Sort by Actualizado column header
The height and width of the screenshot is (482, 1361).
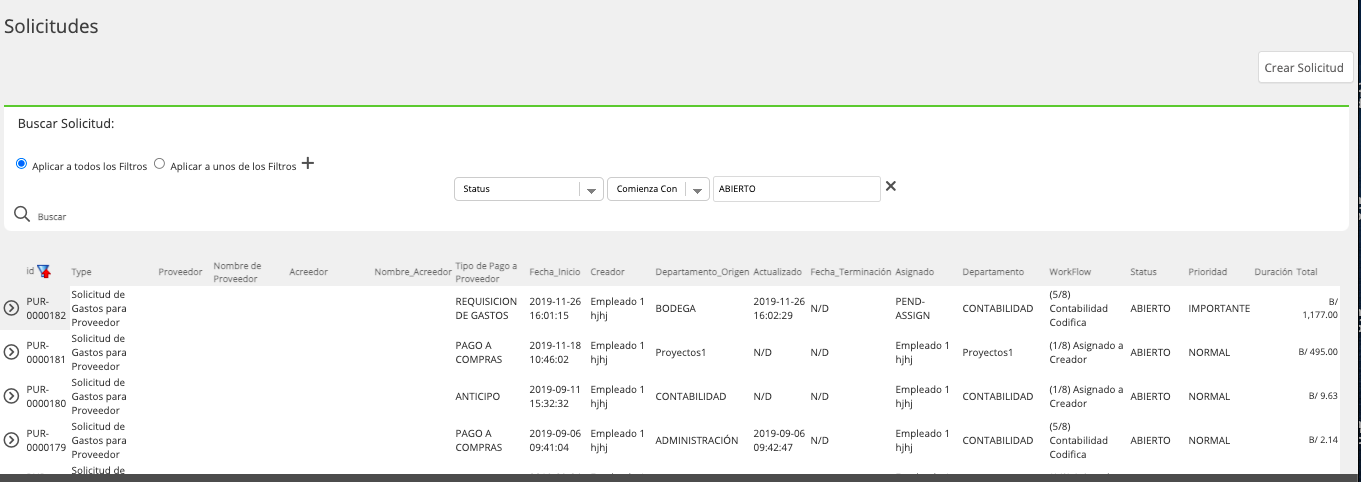click(778, 272)
